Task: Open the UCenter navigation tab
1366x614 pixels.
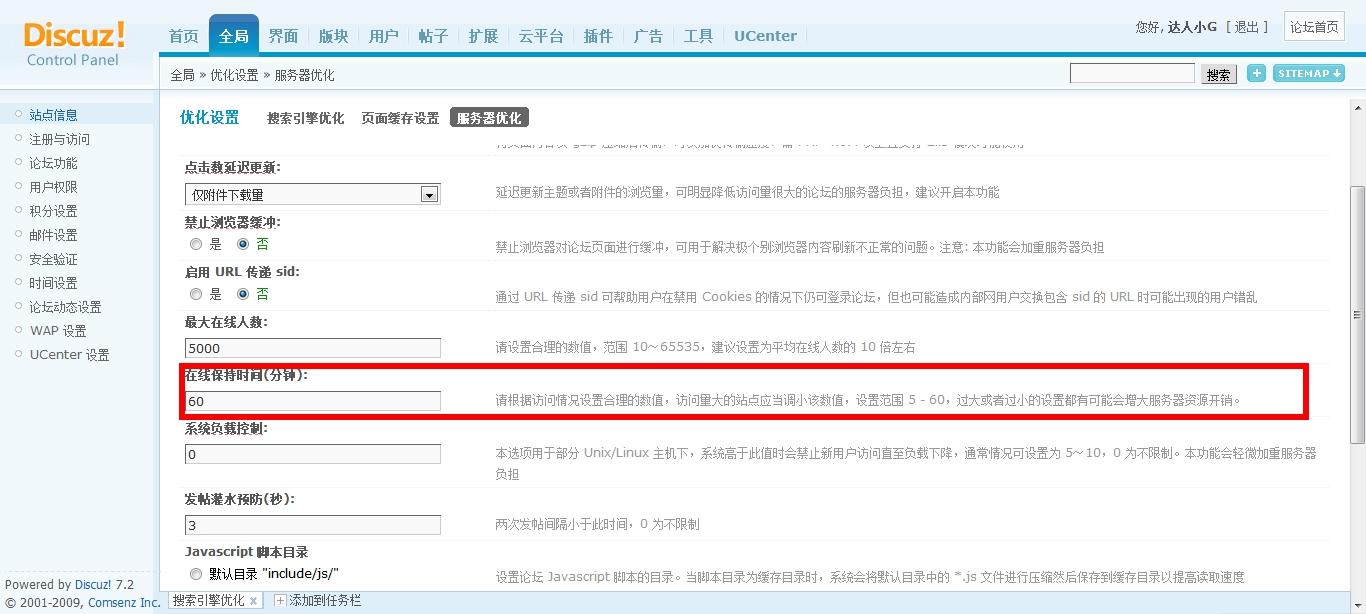Action: [x=765, y=36]
